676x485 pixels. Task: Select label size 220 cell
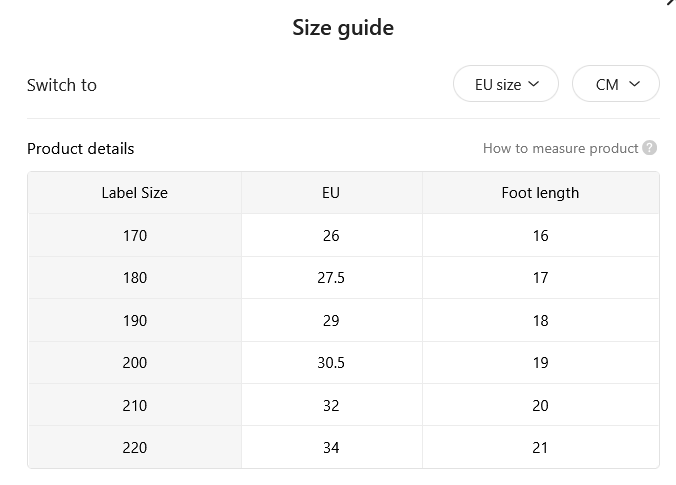tap(135, 447)
